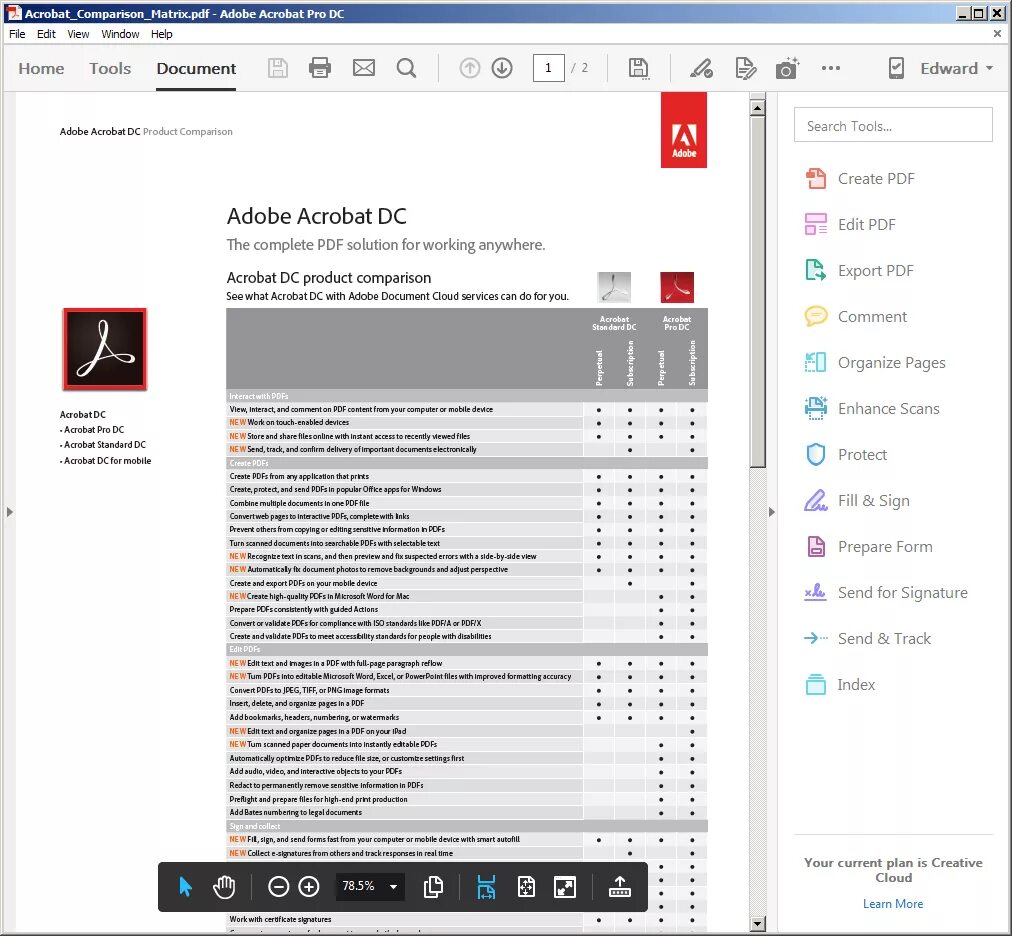Switch to the Tools tab
This screenshot has height=936, width=1012.
point(110,68)
